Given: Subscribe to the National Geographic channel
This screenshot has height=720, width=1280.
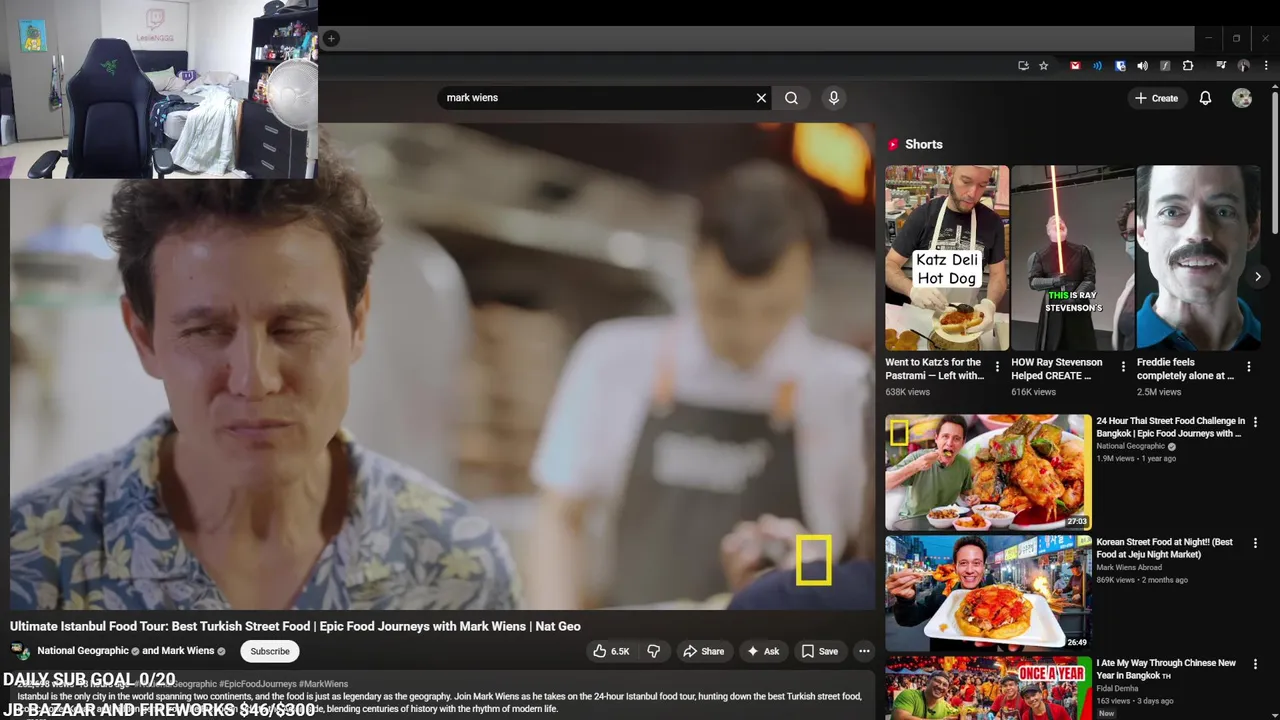Looking at the screenshot, I should coord(270,651).
